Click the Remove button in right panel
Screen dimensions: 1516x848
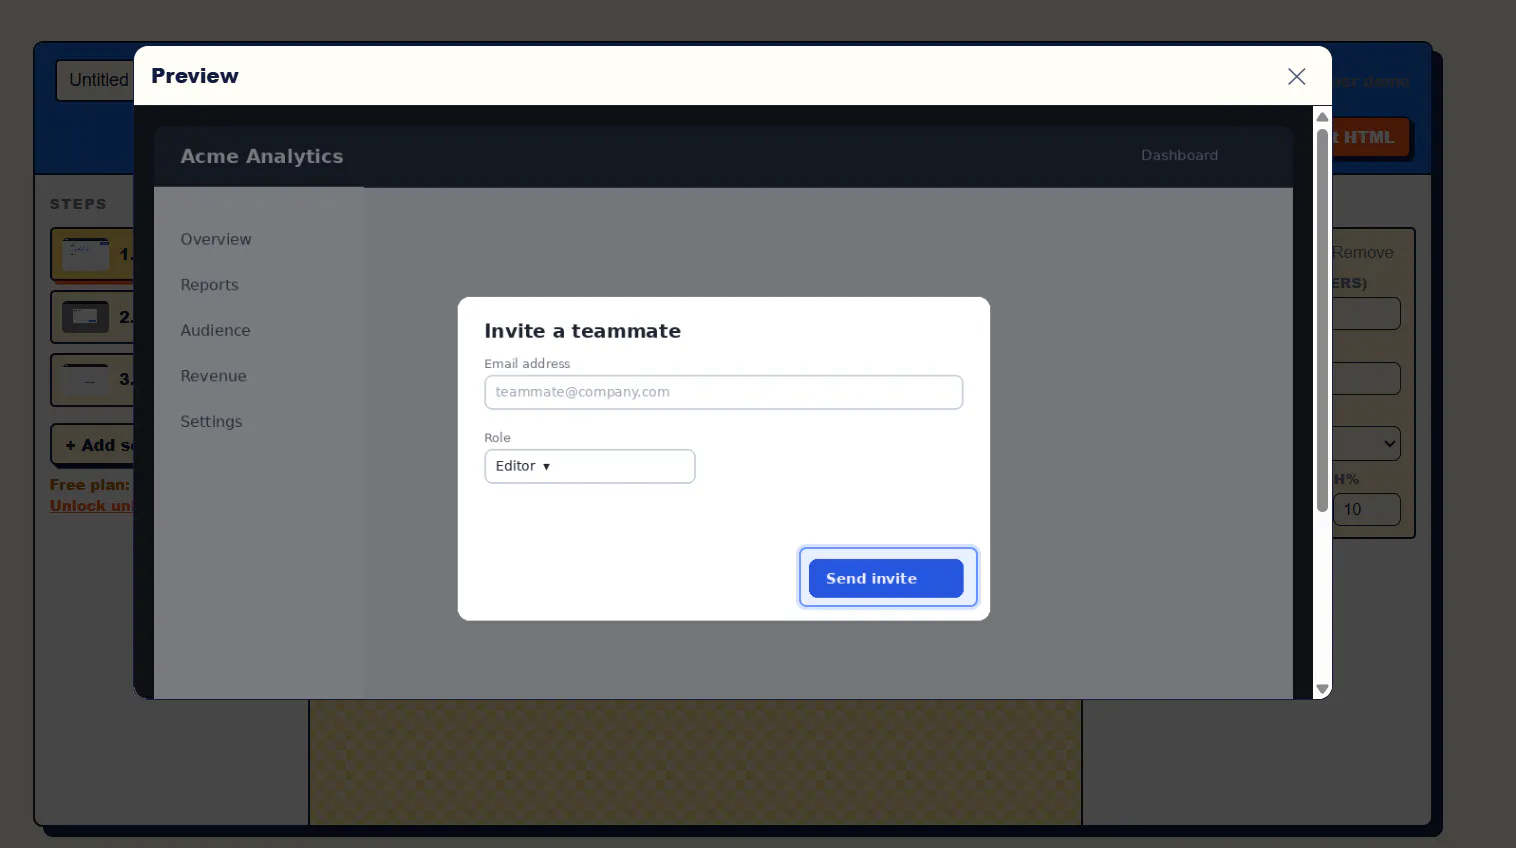pyautogui.click(x=1362, y=253)
